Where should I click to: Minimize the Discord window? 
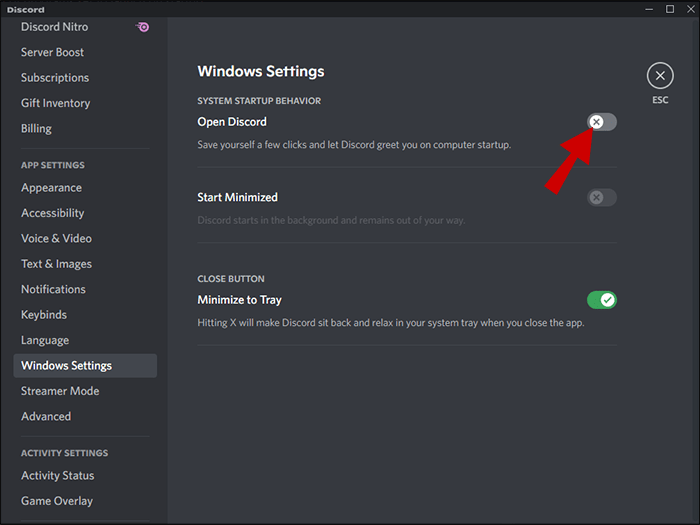tap(649, 9)
